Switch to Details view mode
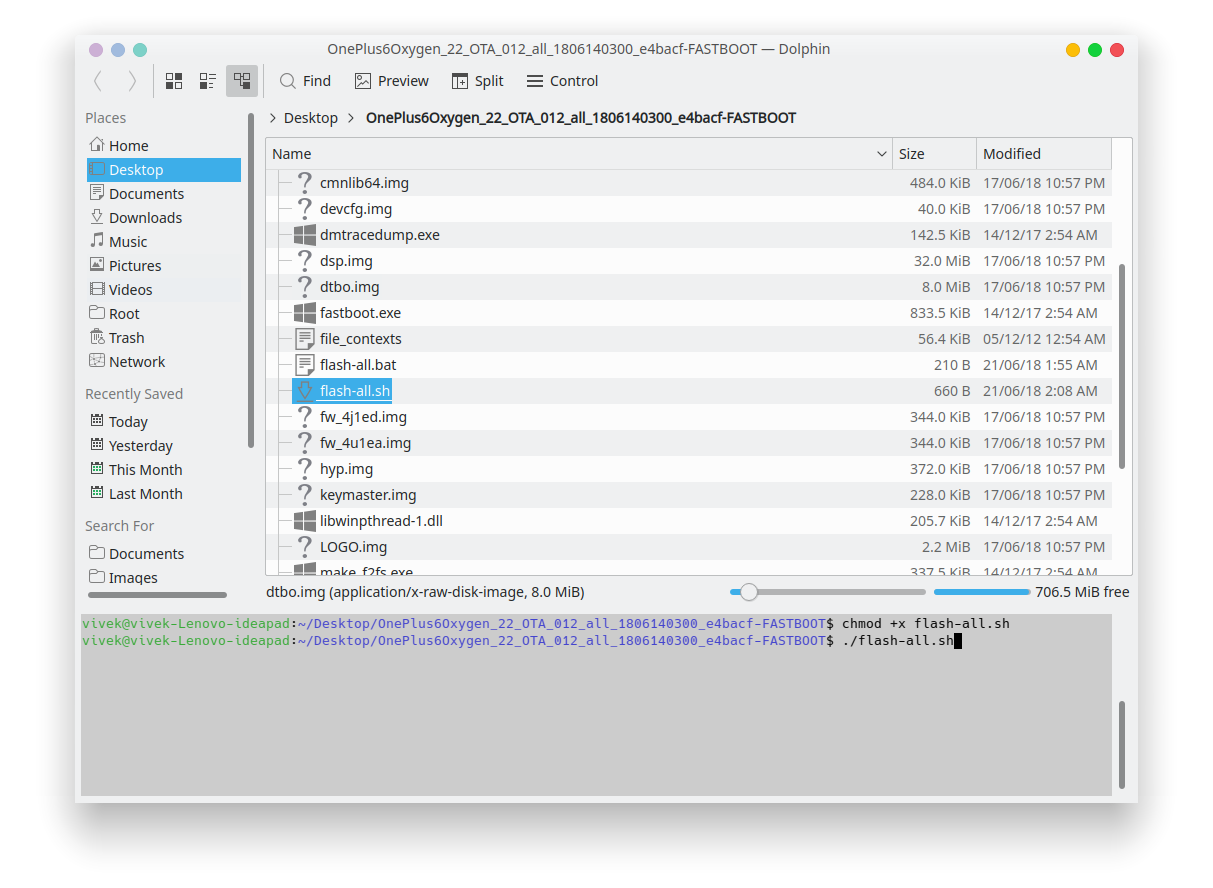 tap(242, 81)
